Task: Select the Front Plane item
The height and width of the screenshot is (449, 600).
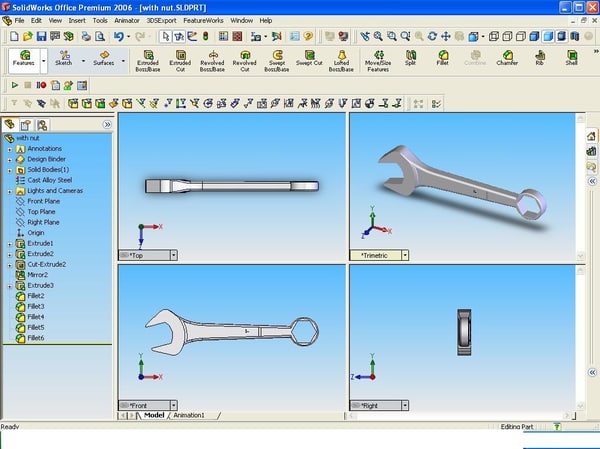Action: click(38, 201)
